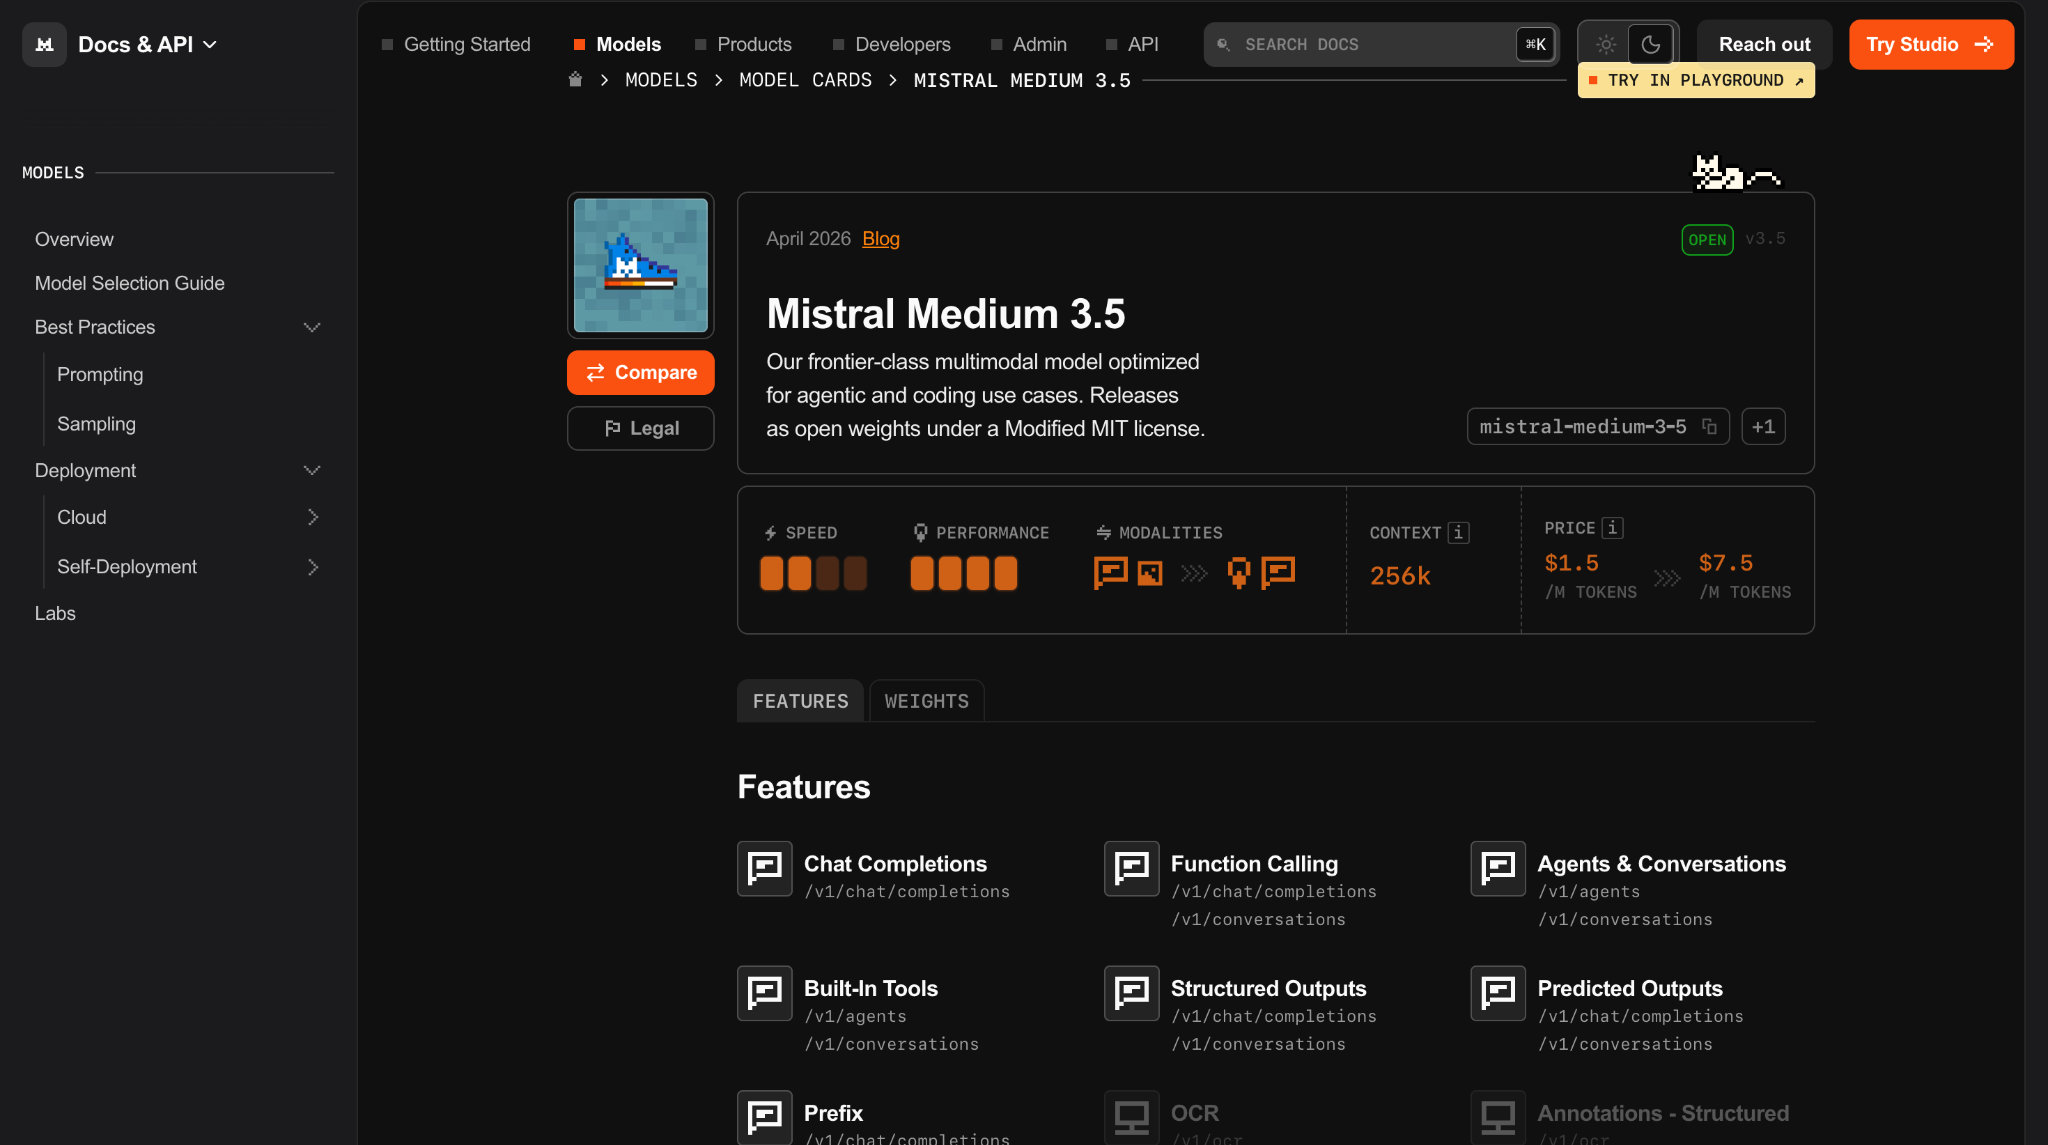Click the text output modality icon
2048x1145 pixels.
[1278, 573]
